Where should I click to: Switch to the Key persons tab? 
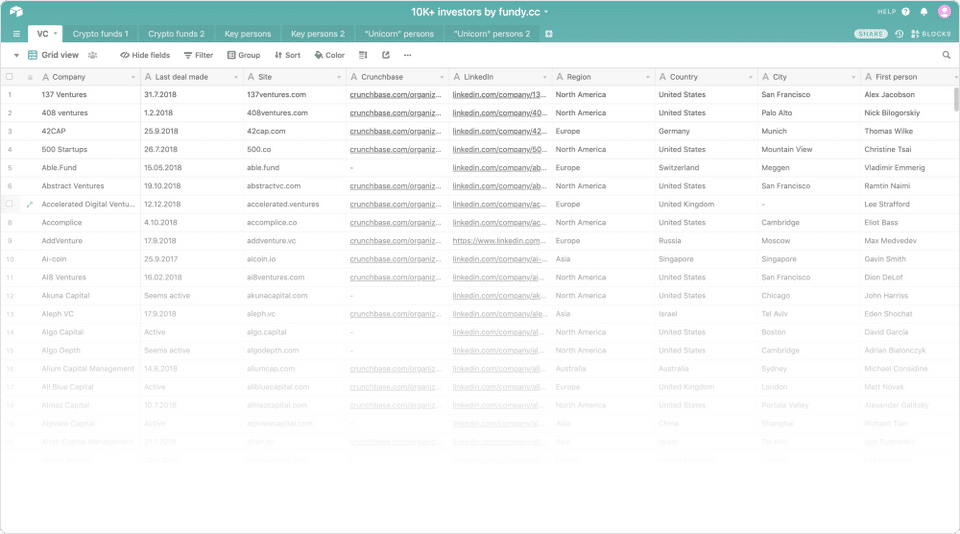click(x=247, y=34)
